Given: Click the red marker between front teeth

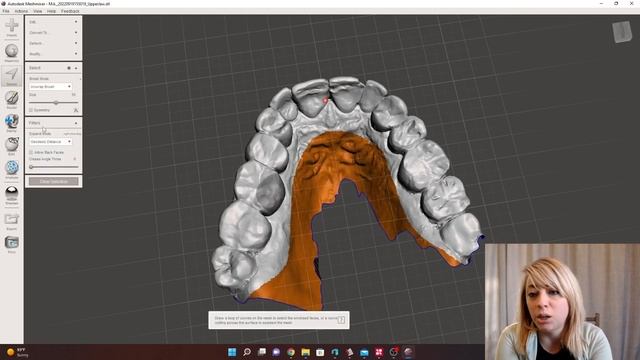Looking at the screenshot, I should pos(325,100).
